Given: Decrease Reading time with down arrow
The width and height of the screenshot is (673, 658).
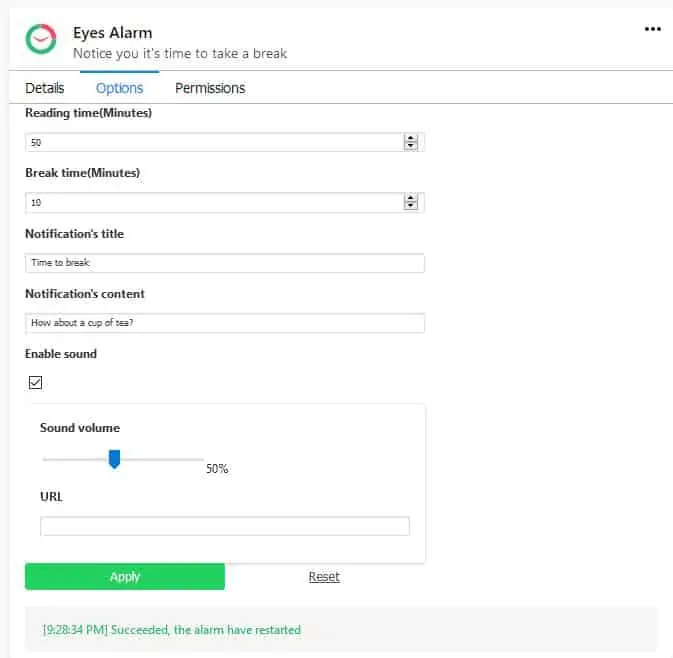Looking at the screenshot, I should 410,146.
